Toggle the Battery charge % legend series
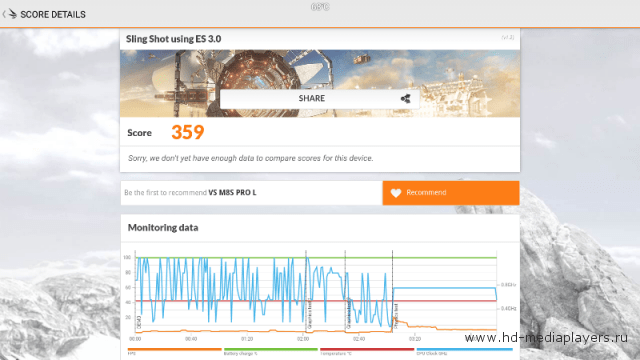The width and height of the screenshot is (640, 360). pyautogui.click(x=270, y=351)
